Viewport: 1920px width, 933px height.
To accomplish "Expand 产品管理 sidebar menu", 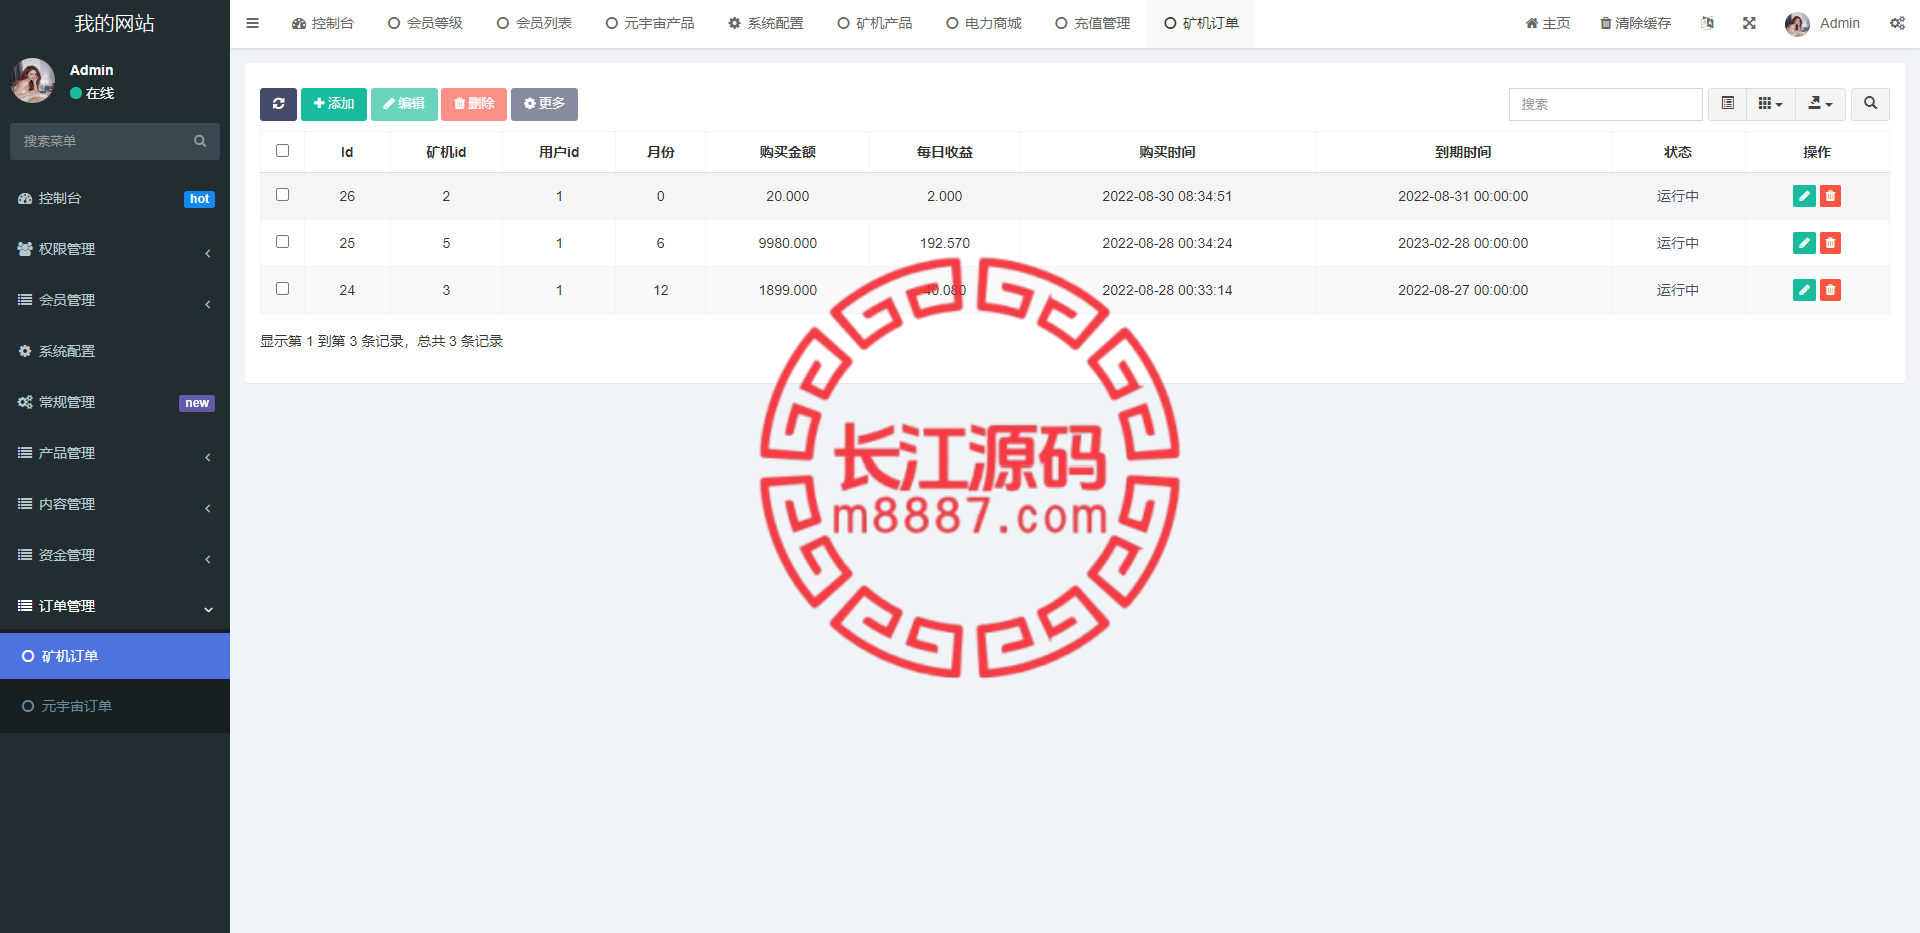I will coord(115,453).
